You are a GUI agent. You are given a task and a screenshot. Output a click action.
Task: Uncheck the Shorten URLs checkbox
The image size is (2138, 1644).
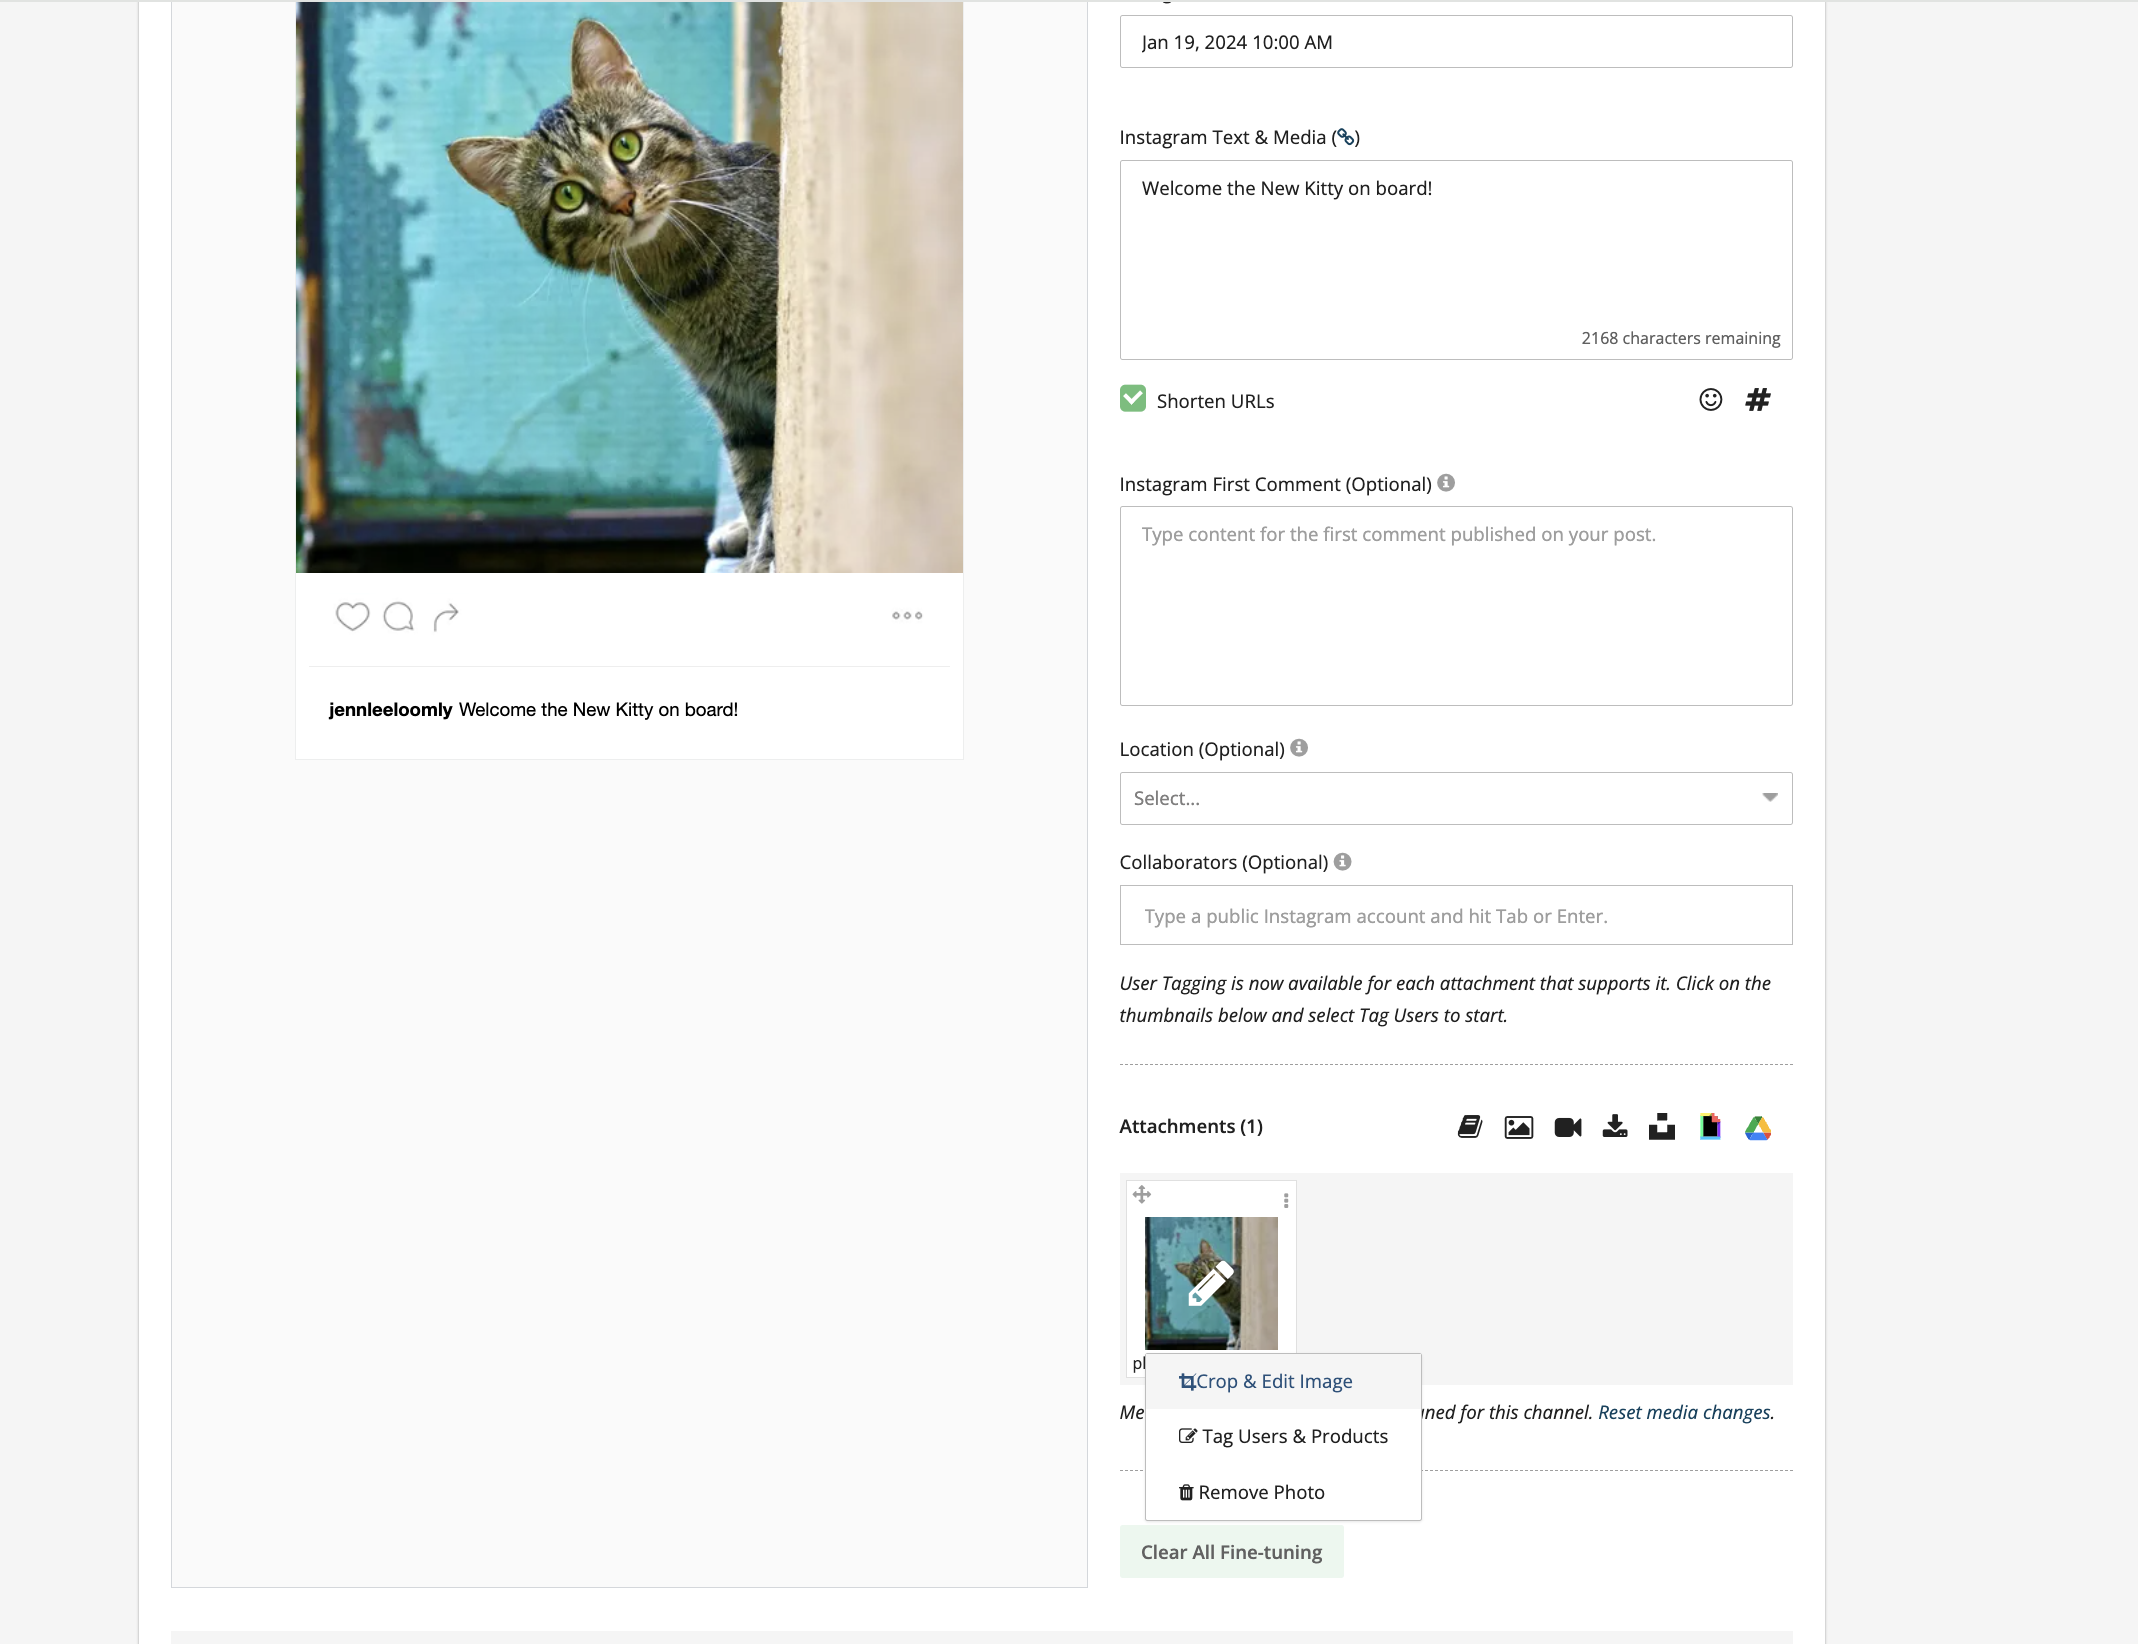click(1133, 399)
